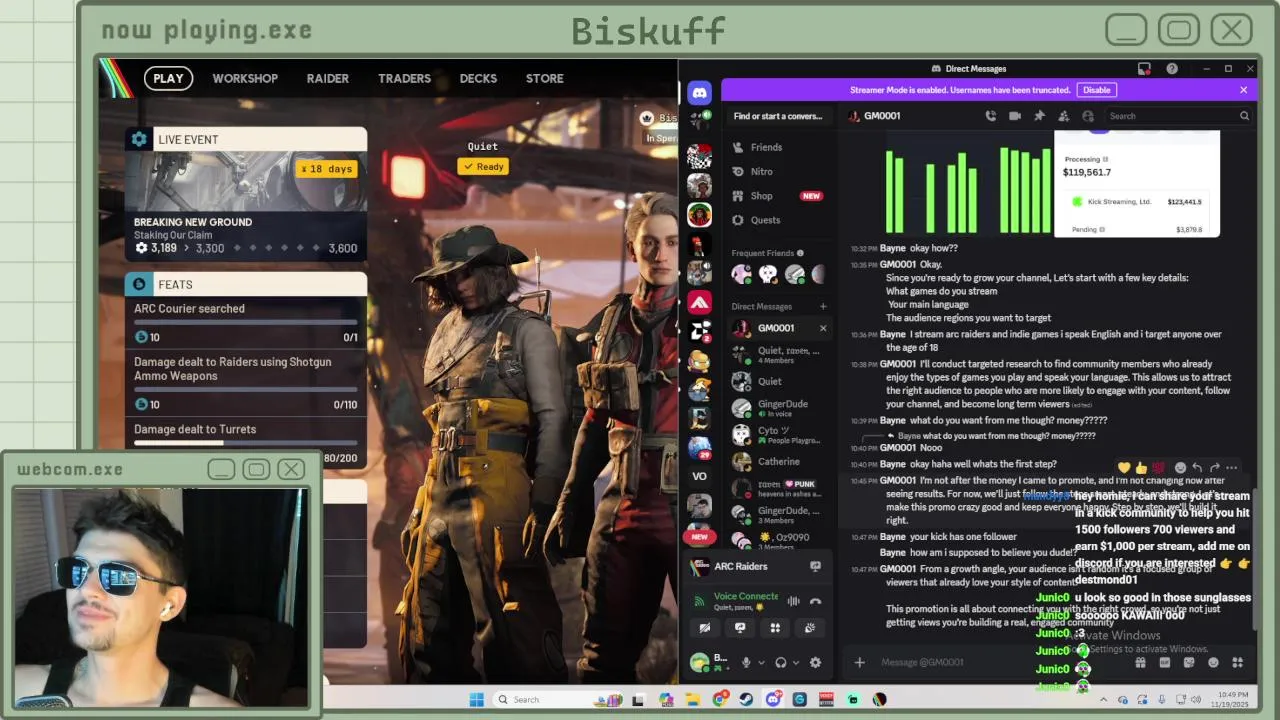Image resolution: width=1280 pixels, height=720 pixels.
Task: Start a voice call with GM0001
Action: pos(991,116)
